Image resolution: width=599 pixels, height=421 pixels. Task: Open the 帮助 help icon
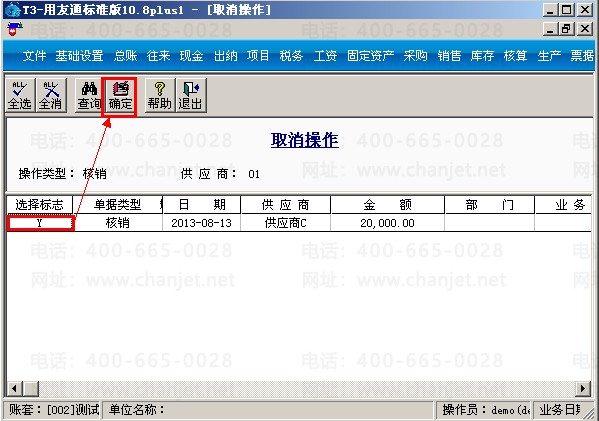[160, 95]
